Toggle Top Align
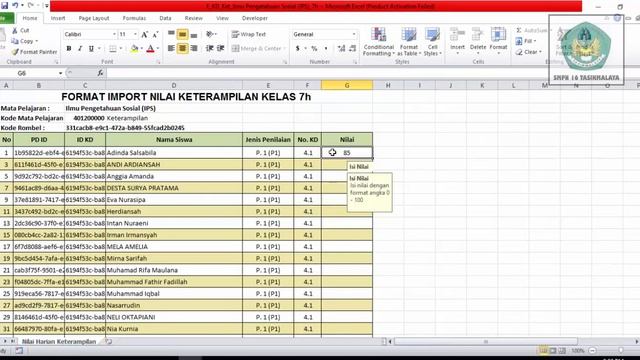Image resolution: width=640 pixels, height=360 pixels. pos(171,34)
